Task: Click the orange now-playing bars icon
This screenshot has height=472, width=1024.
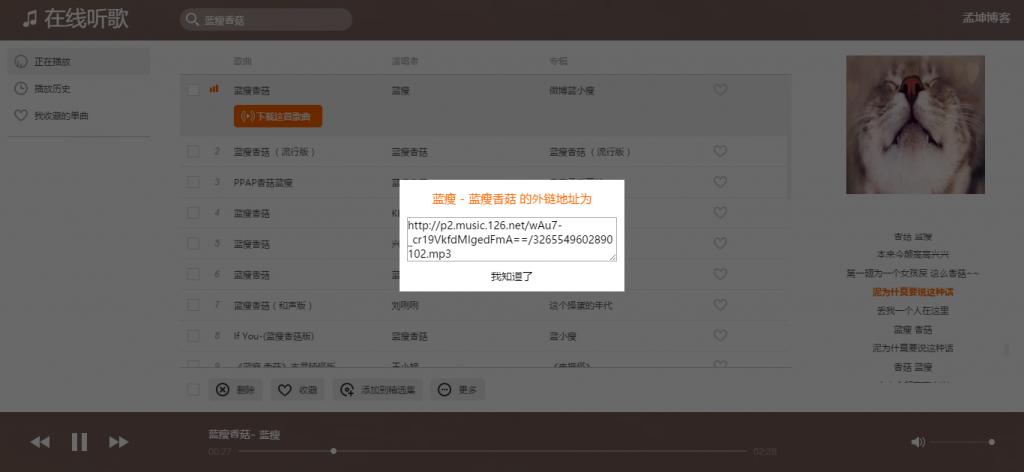Action: coord(214,89)
